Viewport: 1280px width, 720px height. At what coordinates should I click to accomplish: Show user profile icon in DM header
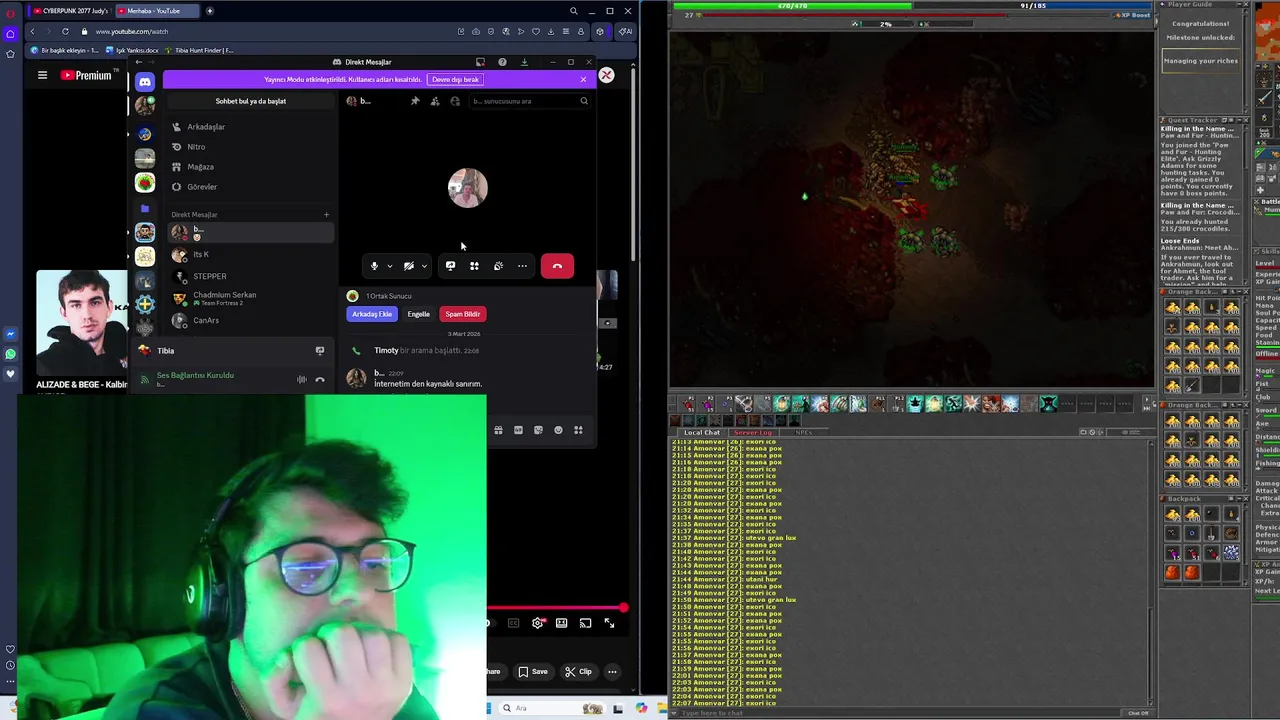(x=455, y=101)
